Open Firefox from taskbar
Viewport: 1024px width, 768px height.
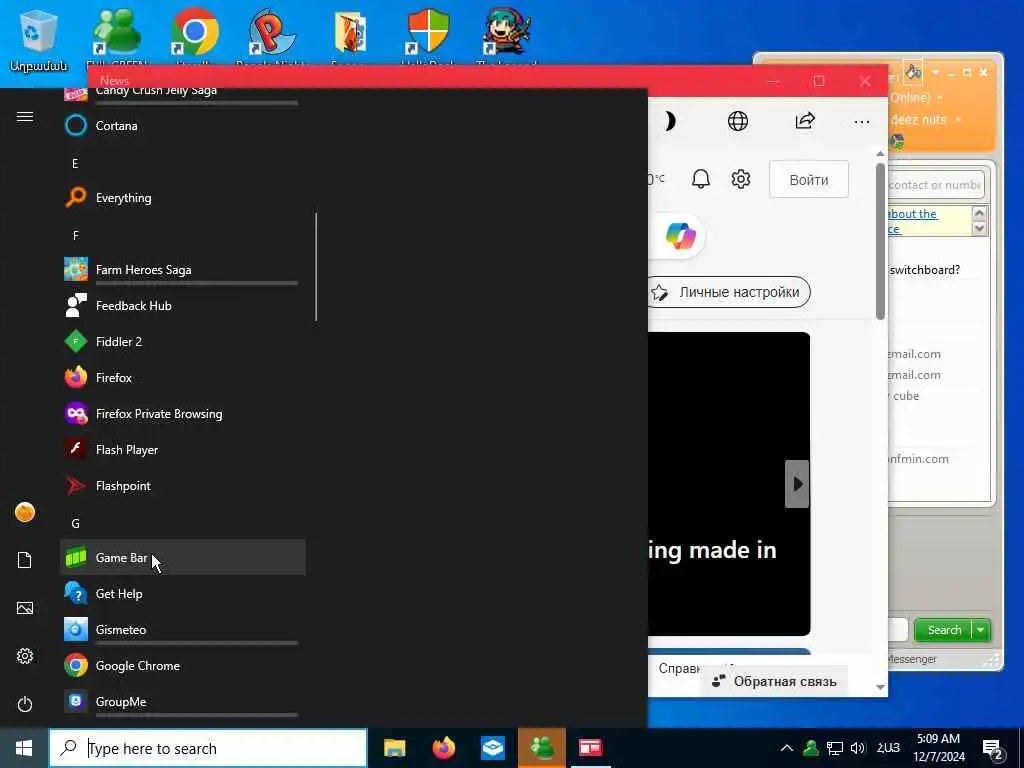[443, 748]
